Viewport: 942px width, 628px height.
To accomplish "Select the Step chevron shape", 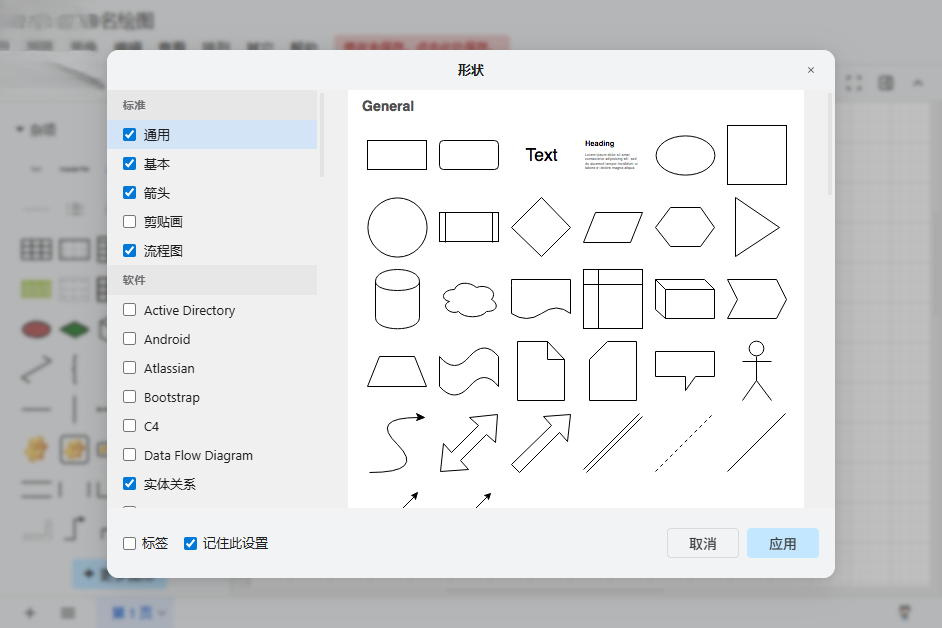I will click(756, 299).
